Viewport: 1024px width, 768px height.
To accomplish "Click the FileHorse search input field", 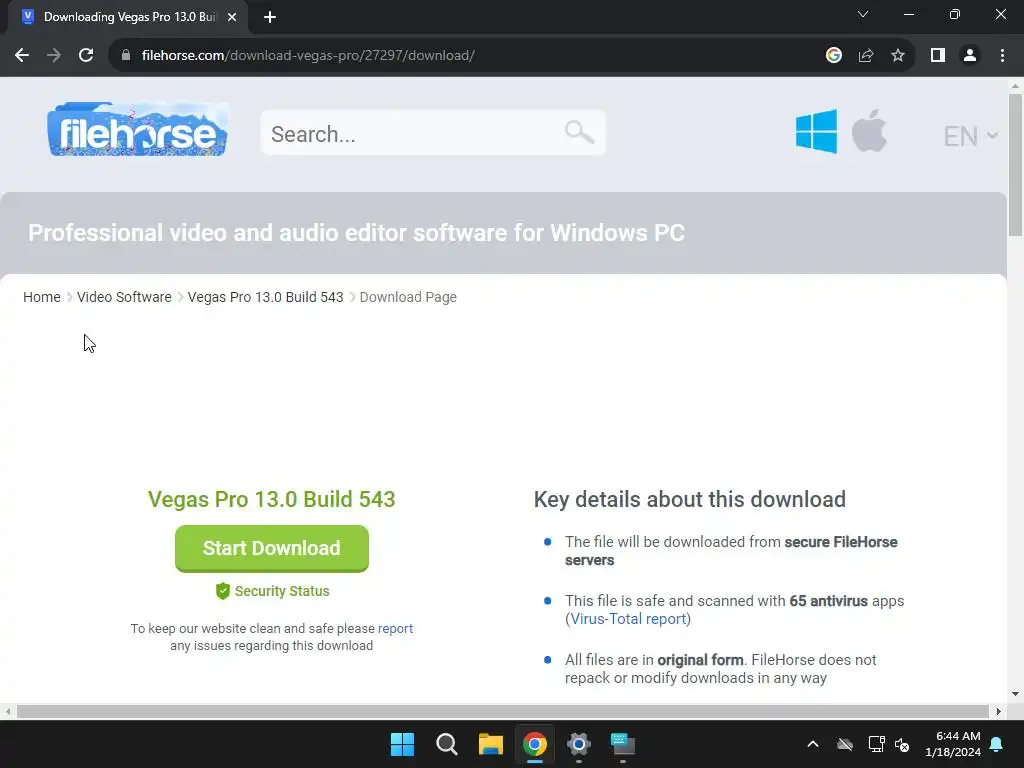I will (x=433, y=133).
